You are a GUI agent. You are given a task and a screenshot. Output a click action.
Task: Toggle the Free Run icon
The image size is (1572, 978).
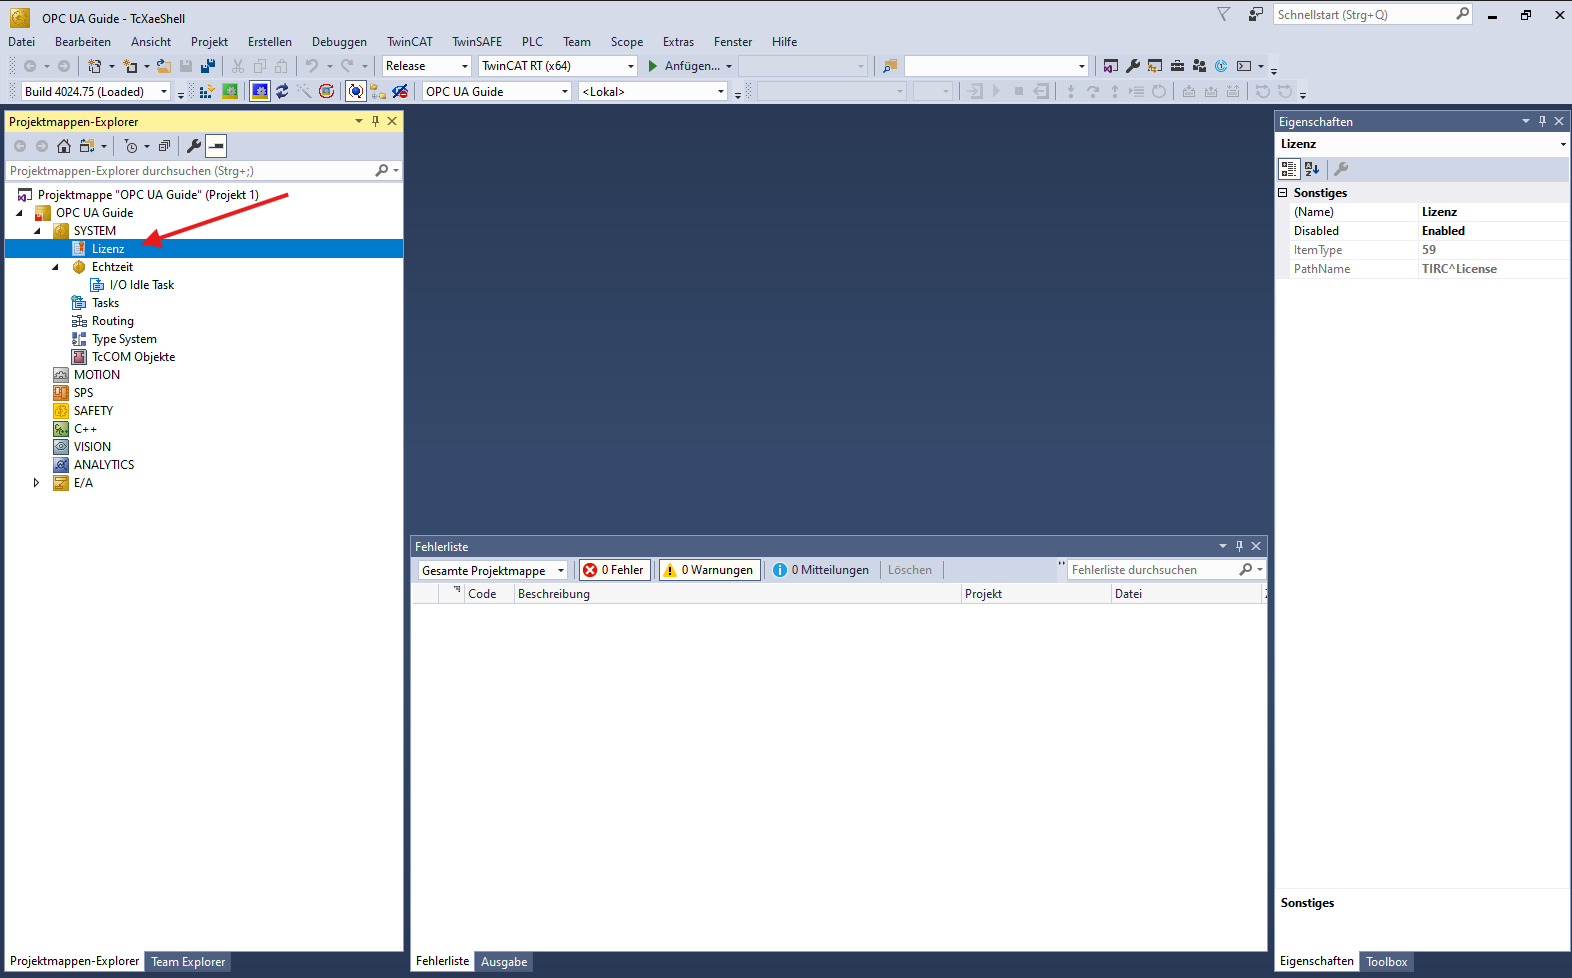[326, 91]
